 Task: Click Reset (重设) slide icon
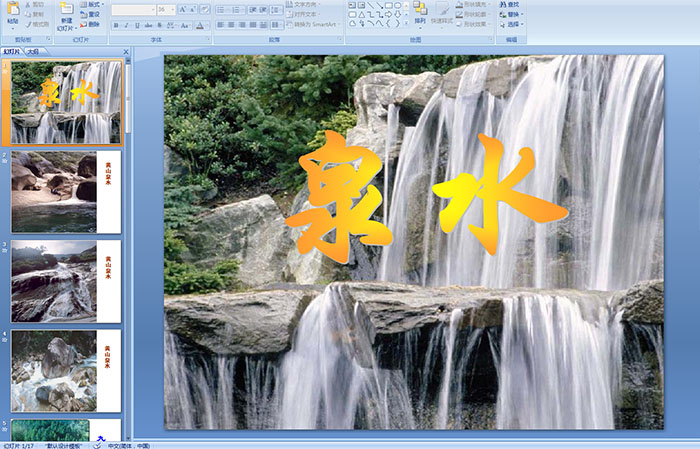click(x=83, y=14)
